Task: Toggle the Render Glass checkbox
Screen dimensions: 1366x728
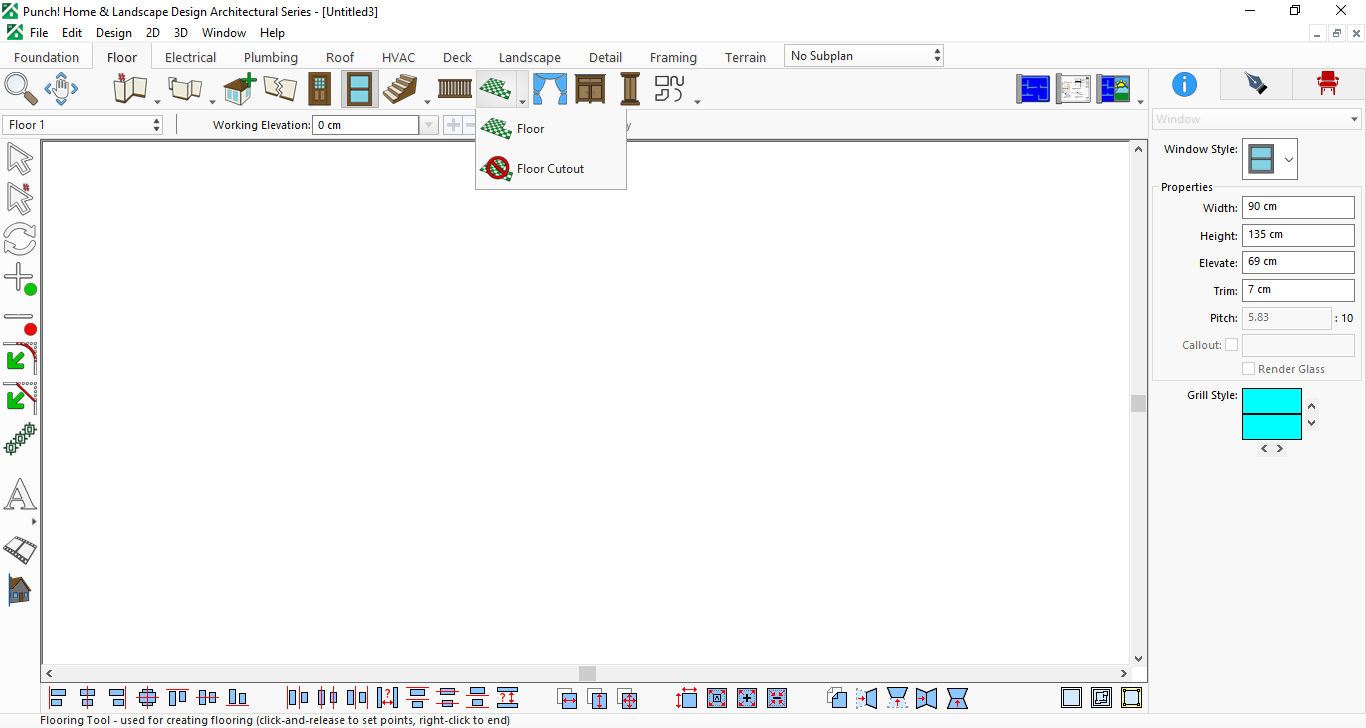Action: [1248, 369]
